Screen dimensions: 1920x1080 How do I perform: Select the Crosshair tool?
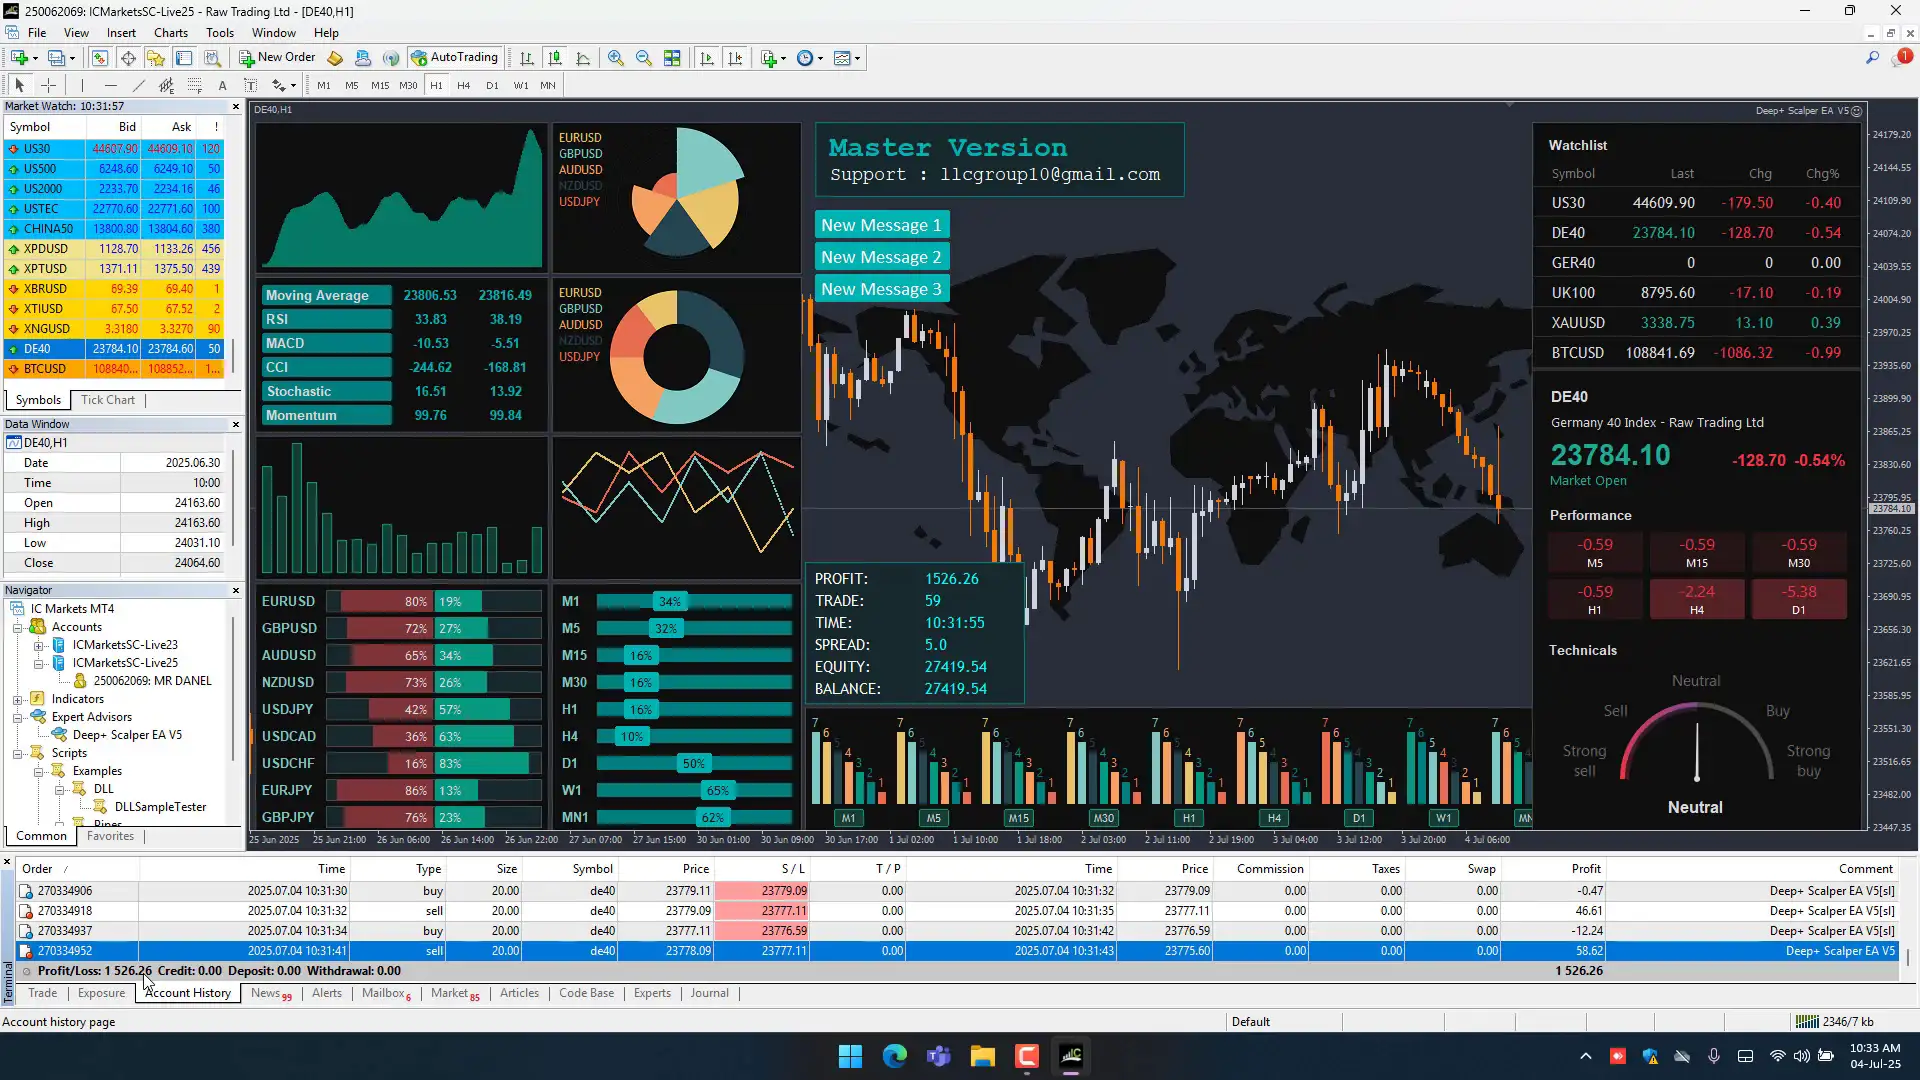coord(48,86)
